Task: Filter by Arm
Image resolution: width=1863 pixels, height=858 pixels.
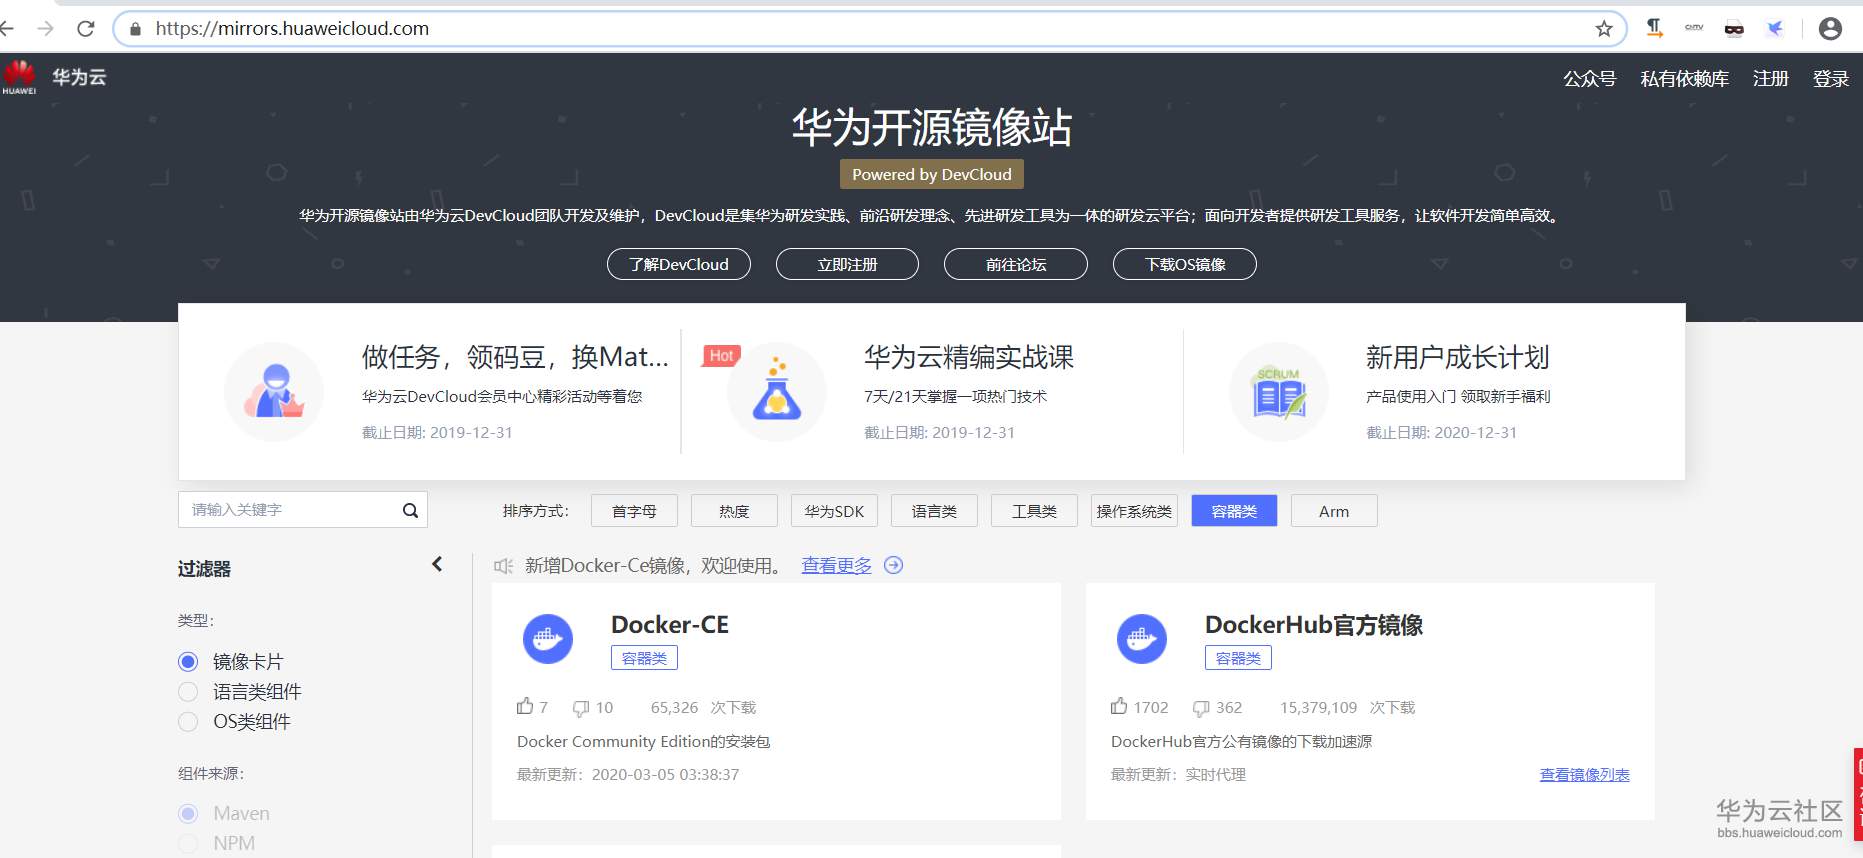Action: (x=1334, y=511)
